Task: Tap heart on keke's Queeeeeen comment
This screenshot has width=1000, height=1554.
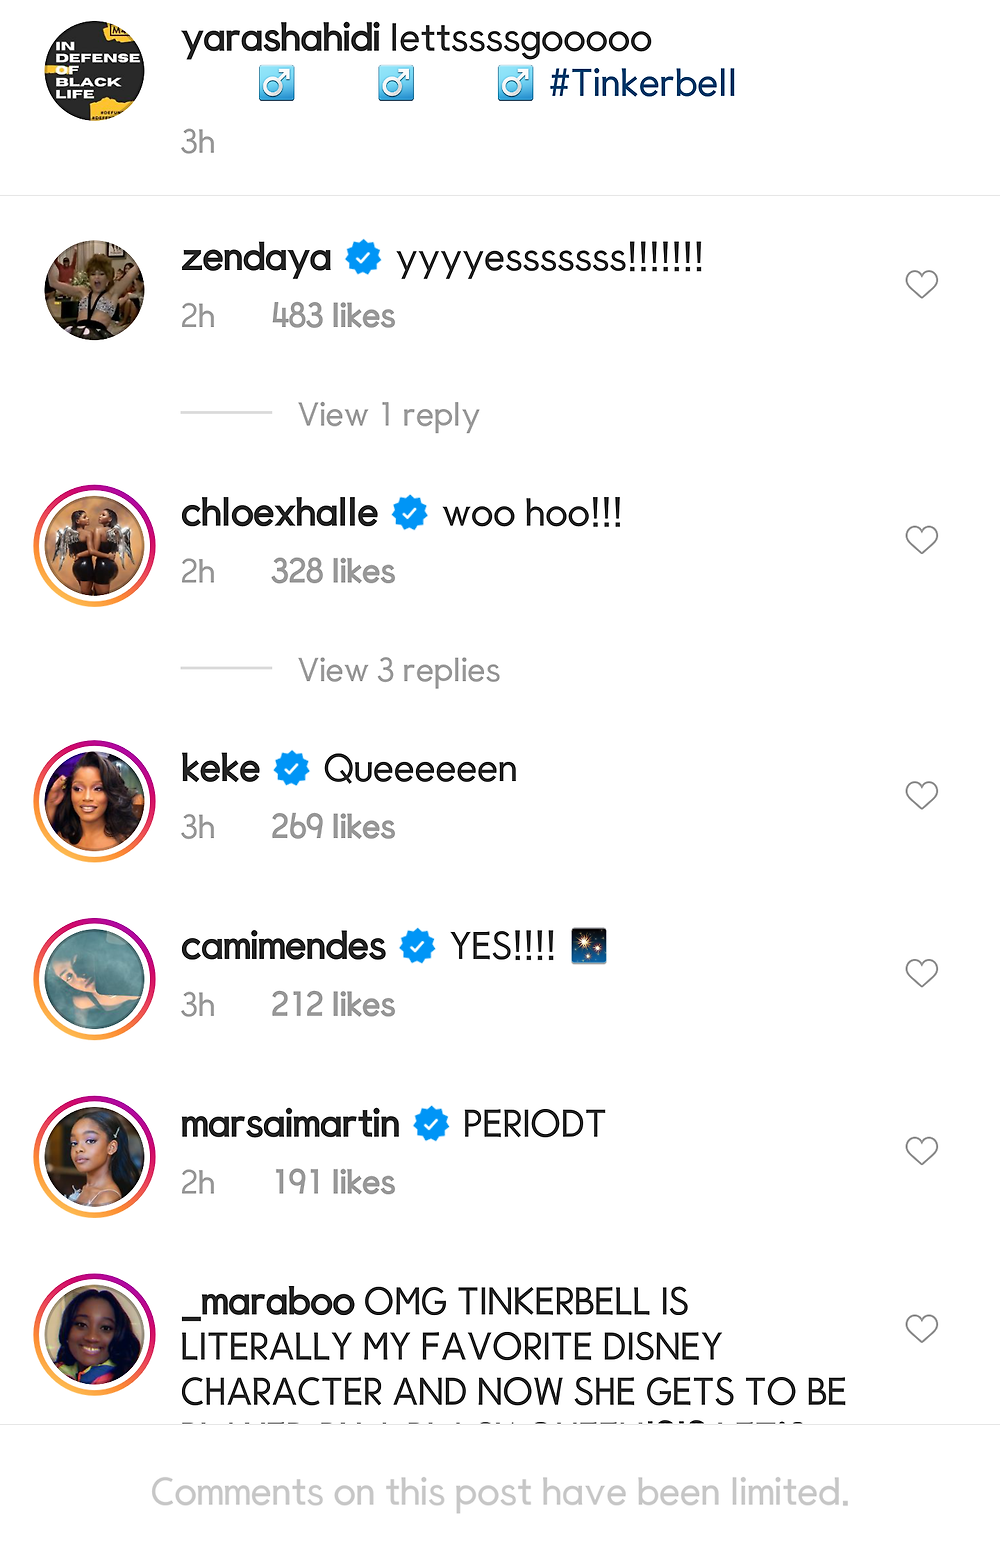Action: [921, 795]
